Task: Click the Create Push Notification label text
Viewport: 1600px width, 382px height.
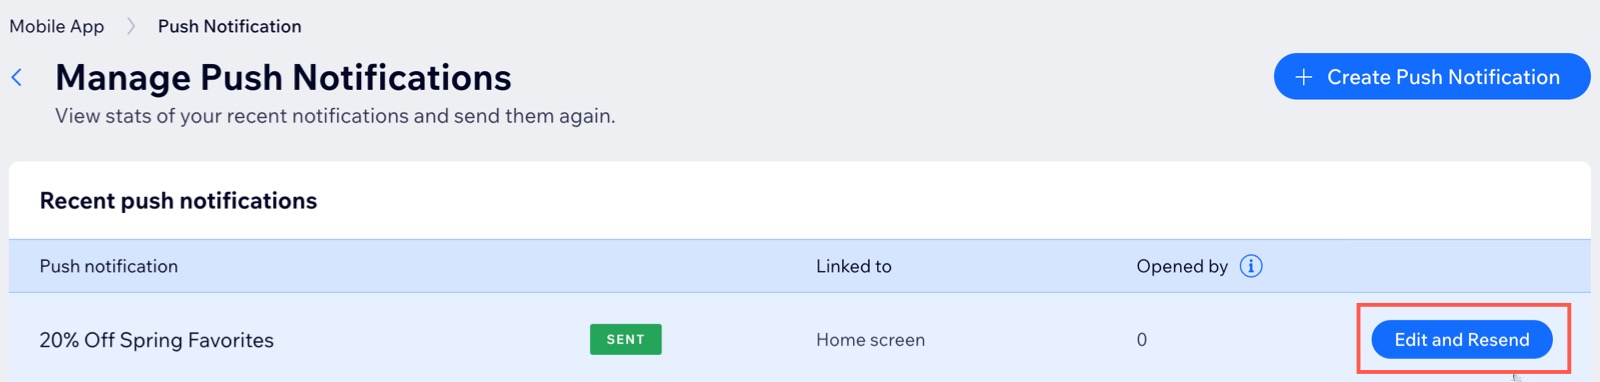Action: 1443,77
